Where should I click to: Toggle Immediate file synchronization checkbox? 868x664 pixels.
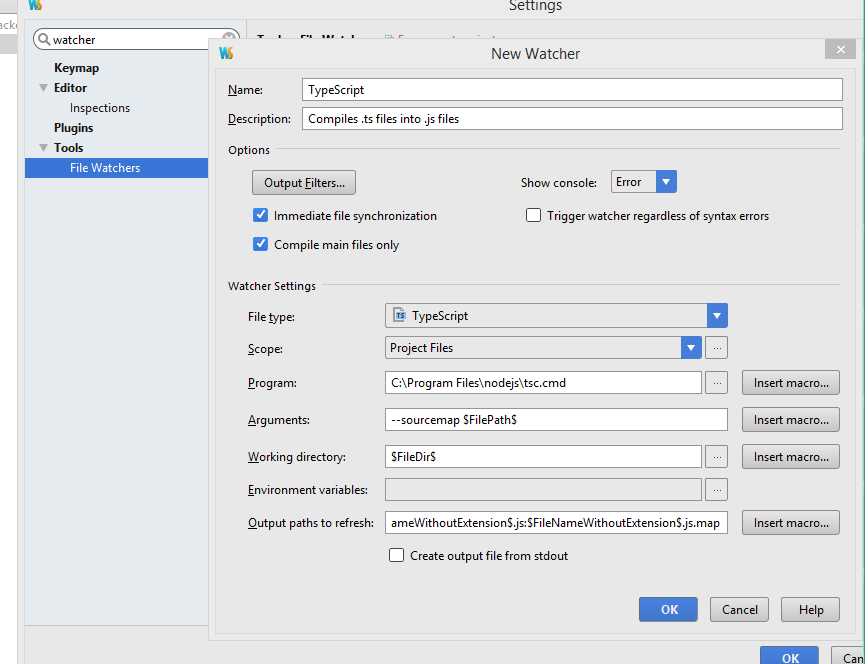coord(260,215)
